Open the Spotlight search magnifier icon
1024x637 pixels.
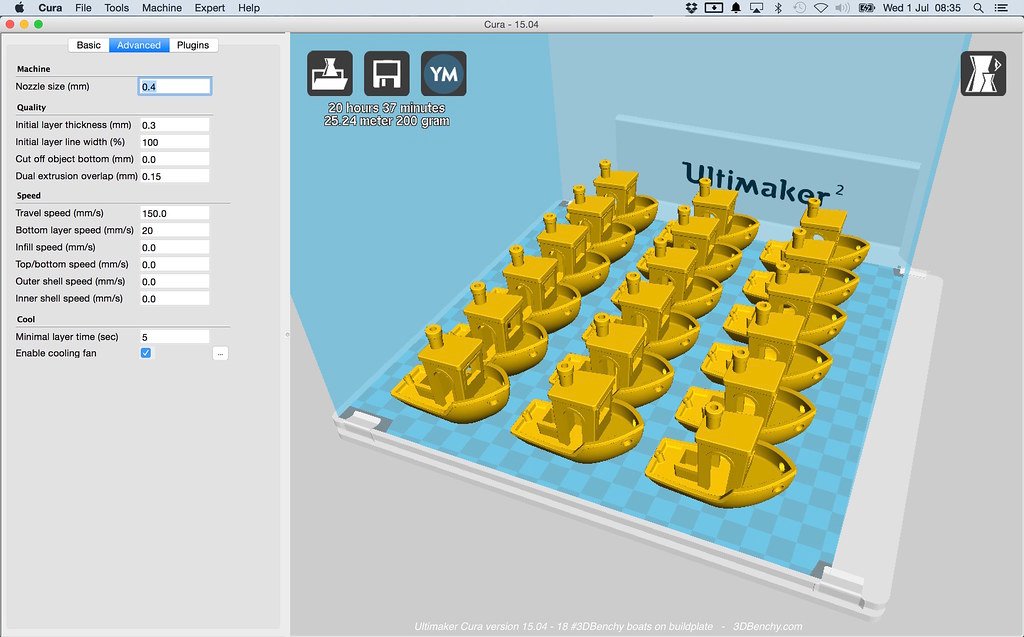[x=977, y=8]
